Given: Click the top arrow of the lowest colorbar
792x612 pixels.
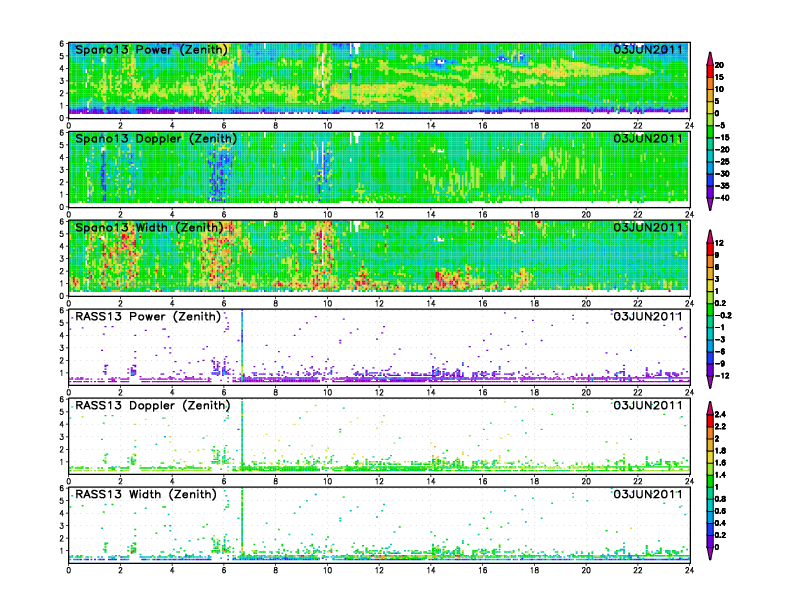Looking at the screenshot, I should point(710,406).
